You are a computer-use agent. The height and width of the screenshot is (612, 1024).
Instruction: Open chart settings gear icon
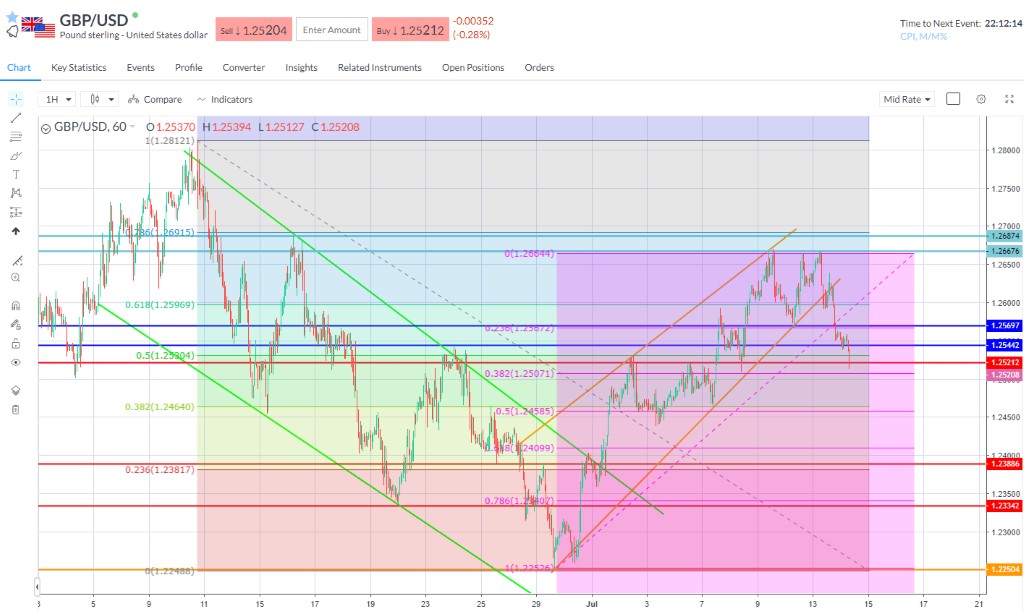coord(981,99)
